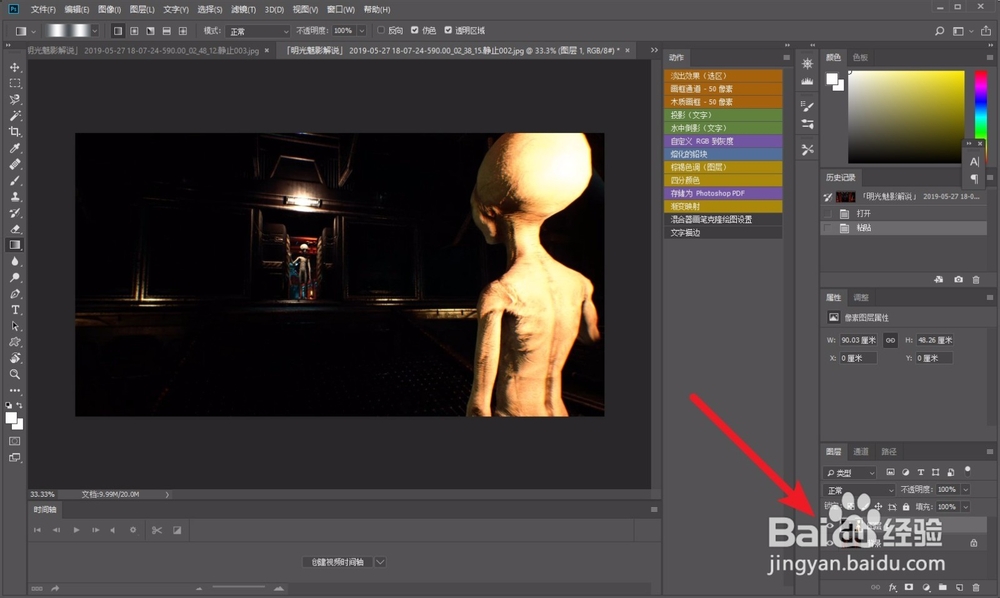The height and width of the screenshot is (598, 1000).
Task: Open the 图像(I) menu
Action: pos(109,10)
